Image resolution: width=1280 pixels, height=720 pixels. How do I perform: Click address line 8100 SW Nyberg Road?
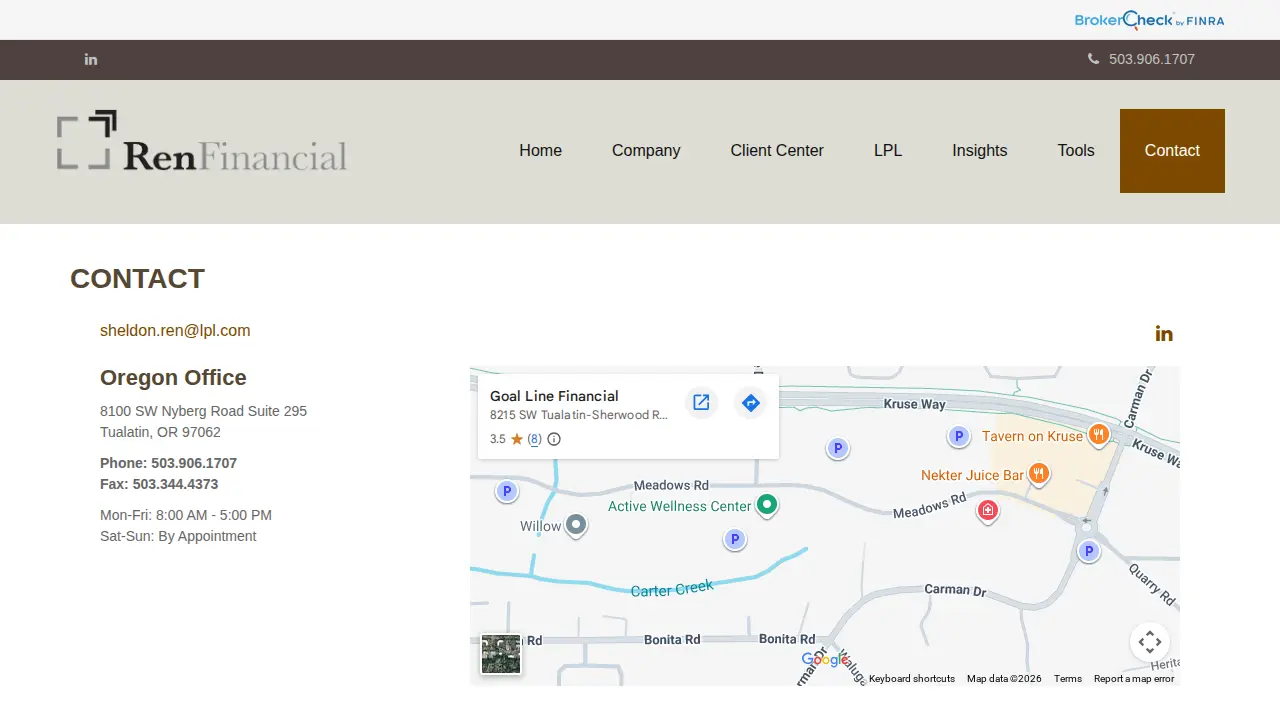tap(203, 411)
